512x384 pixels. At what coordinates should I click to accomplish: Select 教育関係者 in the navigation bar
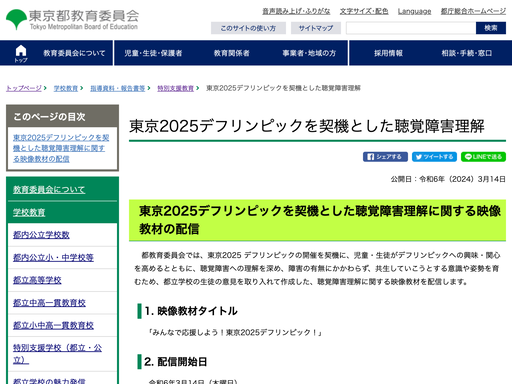232,53
